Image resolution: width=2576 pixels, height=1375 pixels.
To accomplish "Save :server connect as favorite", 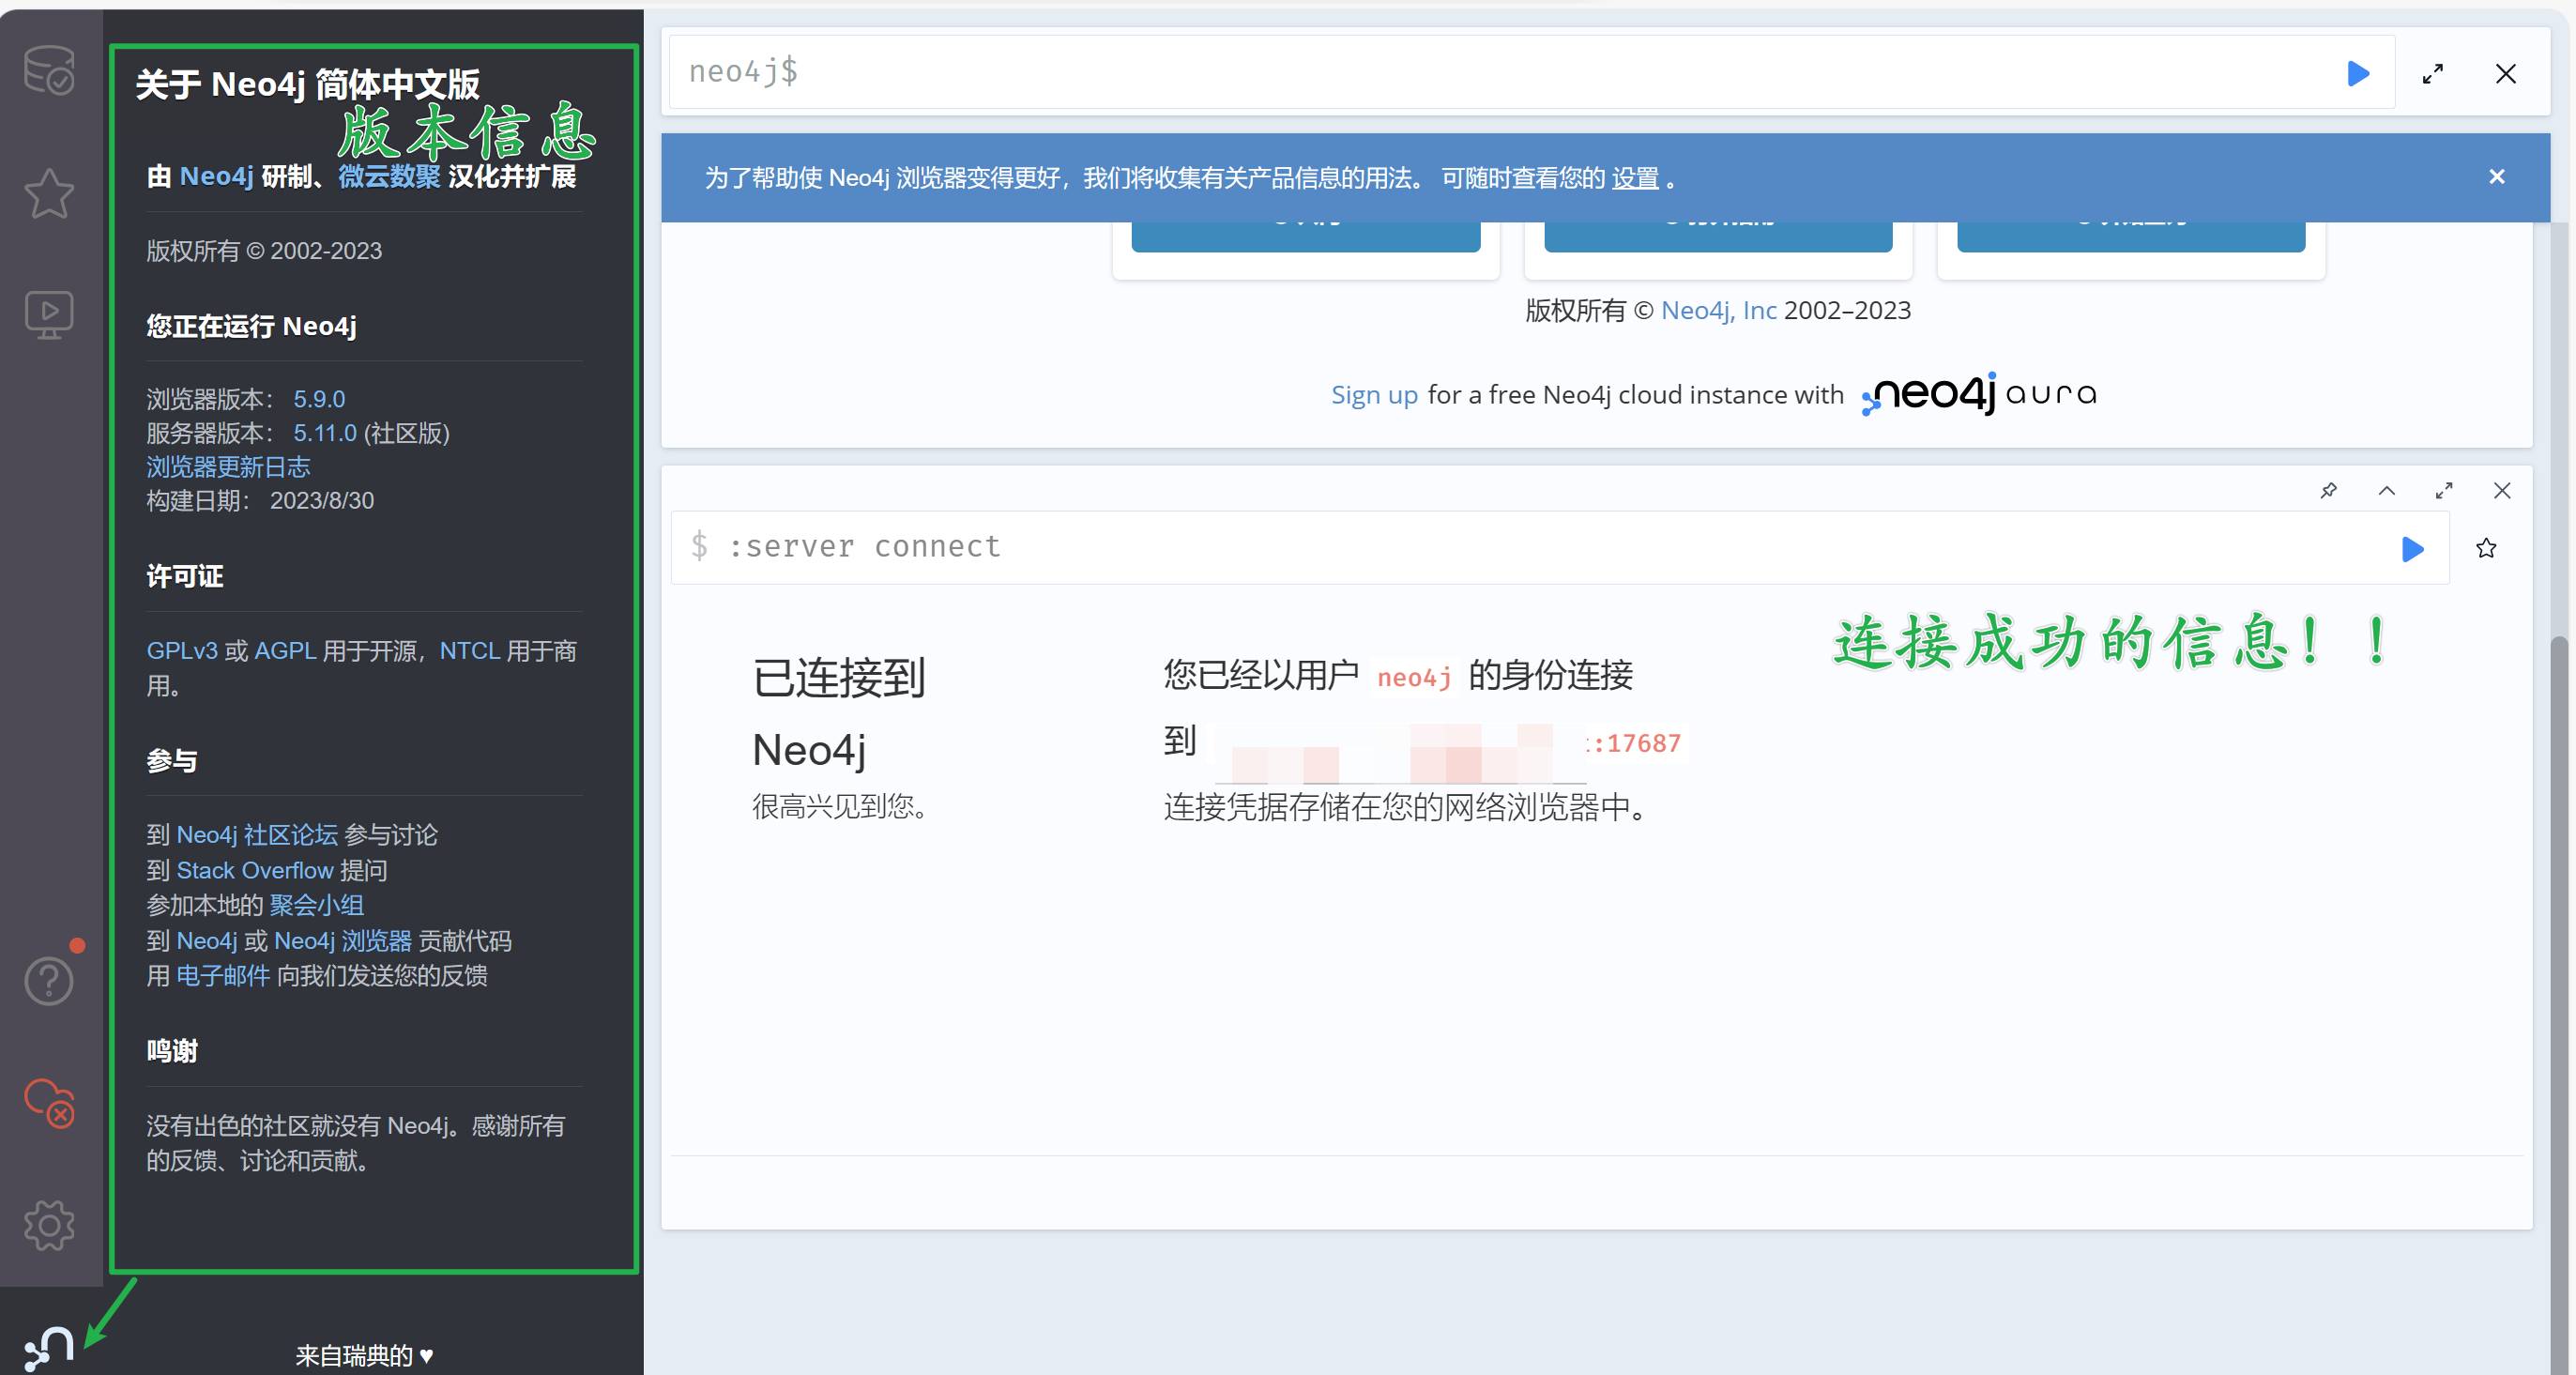I will [x=2486, y=548].
